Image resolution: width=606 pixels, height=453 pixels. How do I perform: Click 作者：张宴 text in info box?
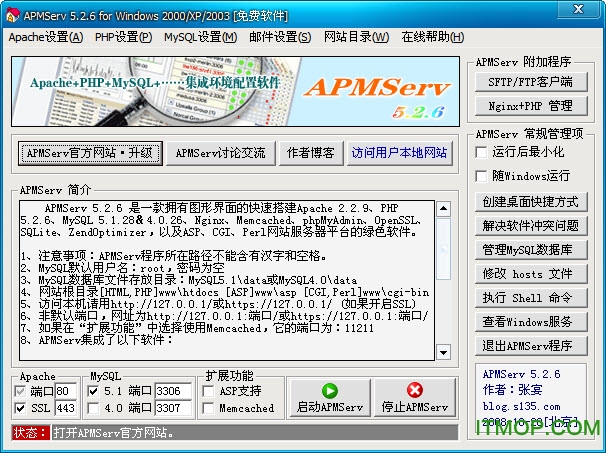coord(512,390)
